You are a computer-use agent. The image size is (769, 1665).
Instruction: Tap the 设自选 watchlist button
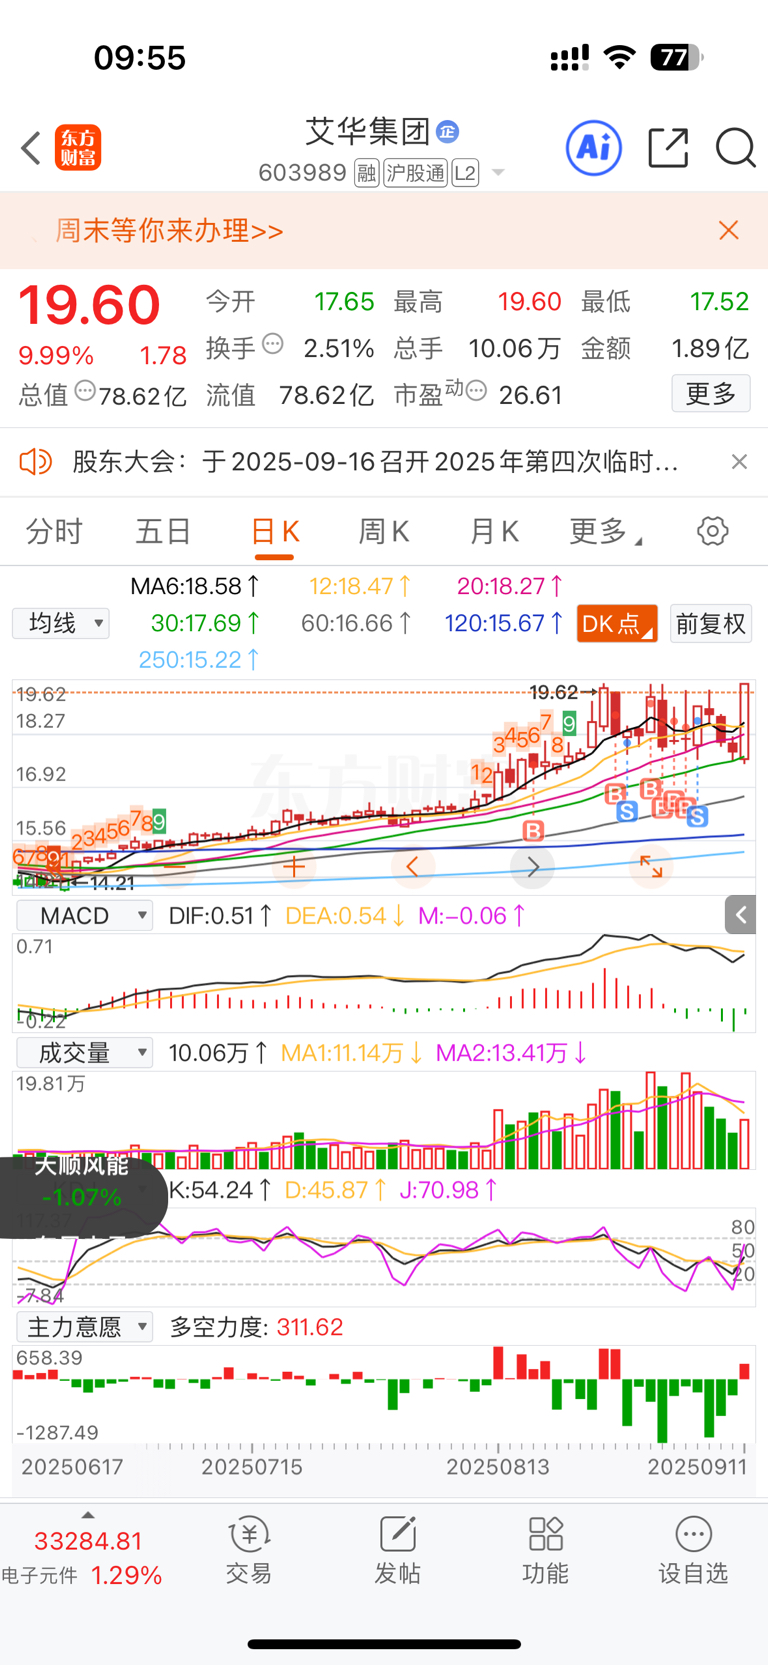coord(693,1550)
